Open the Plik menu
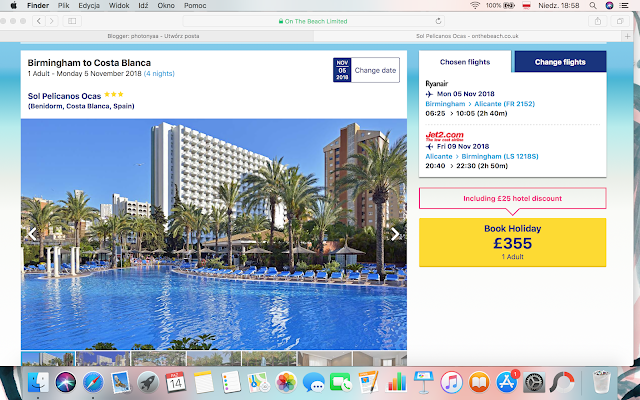The image size is (640, 400). tap(63, 5)
